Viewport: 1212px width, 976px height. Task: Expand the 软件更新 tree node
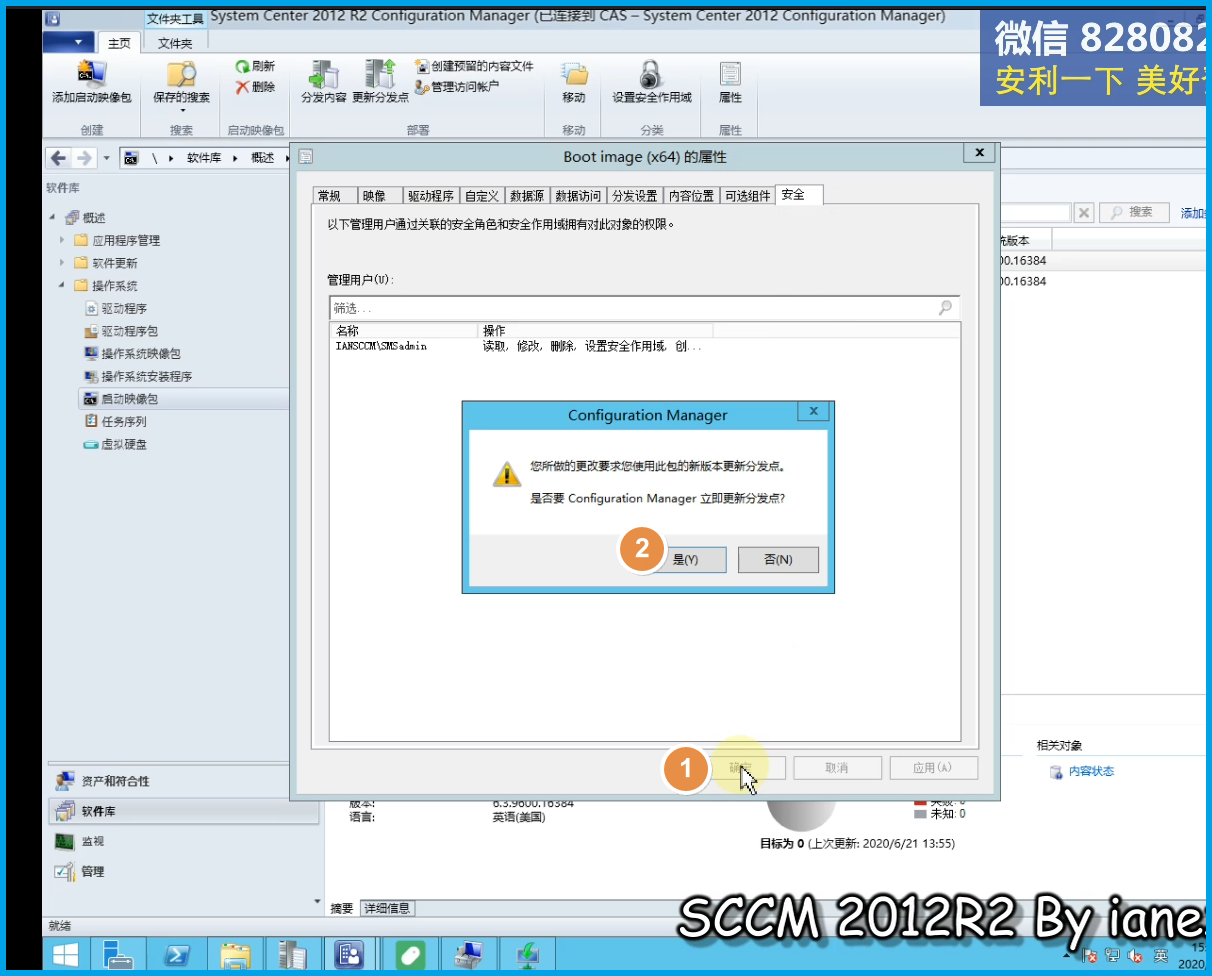click(x=62, y=263)
